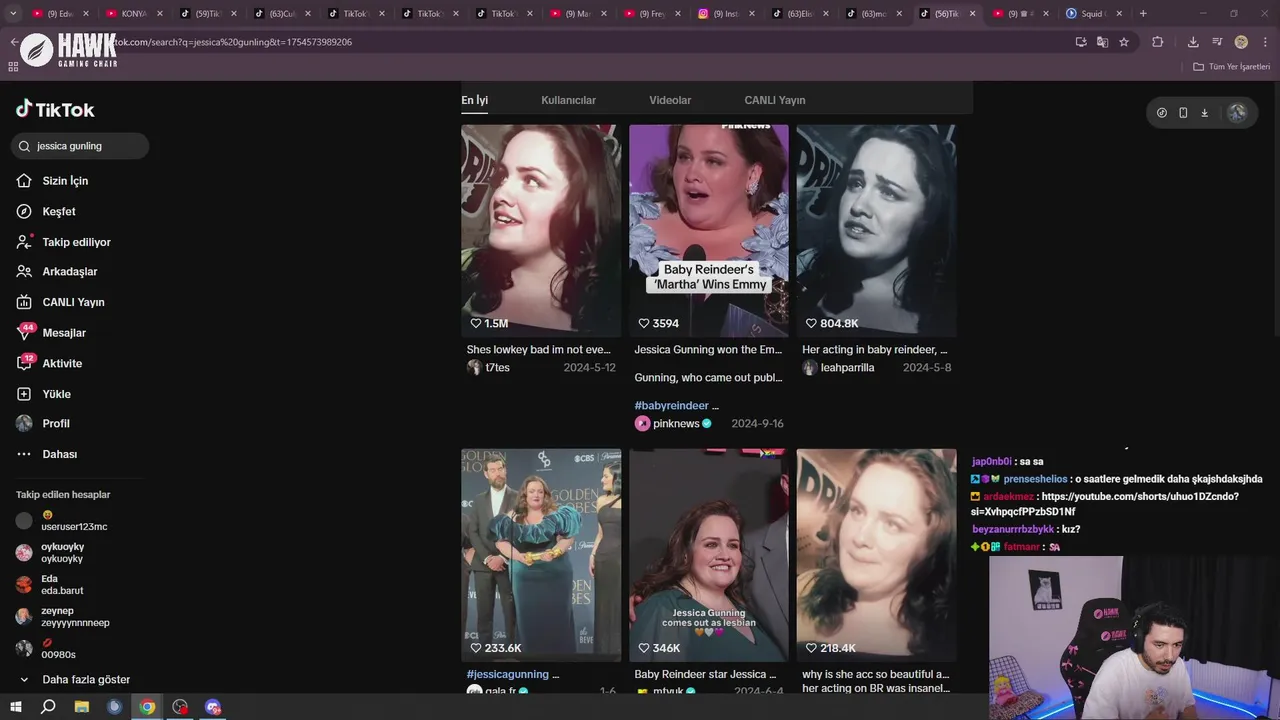The image size is (1280, 720).
Task: Open followed account useruser123mc
Action: point(62,521)
